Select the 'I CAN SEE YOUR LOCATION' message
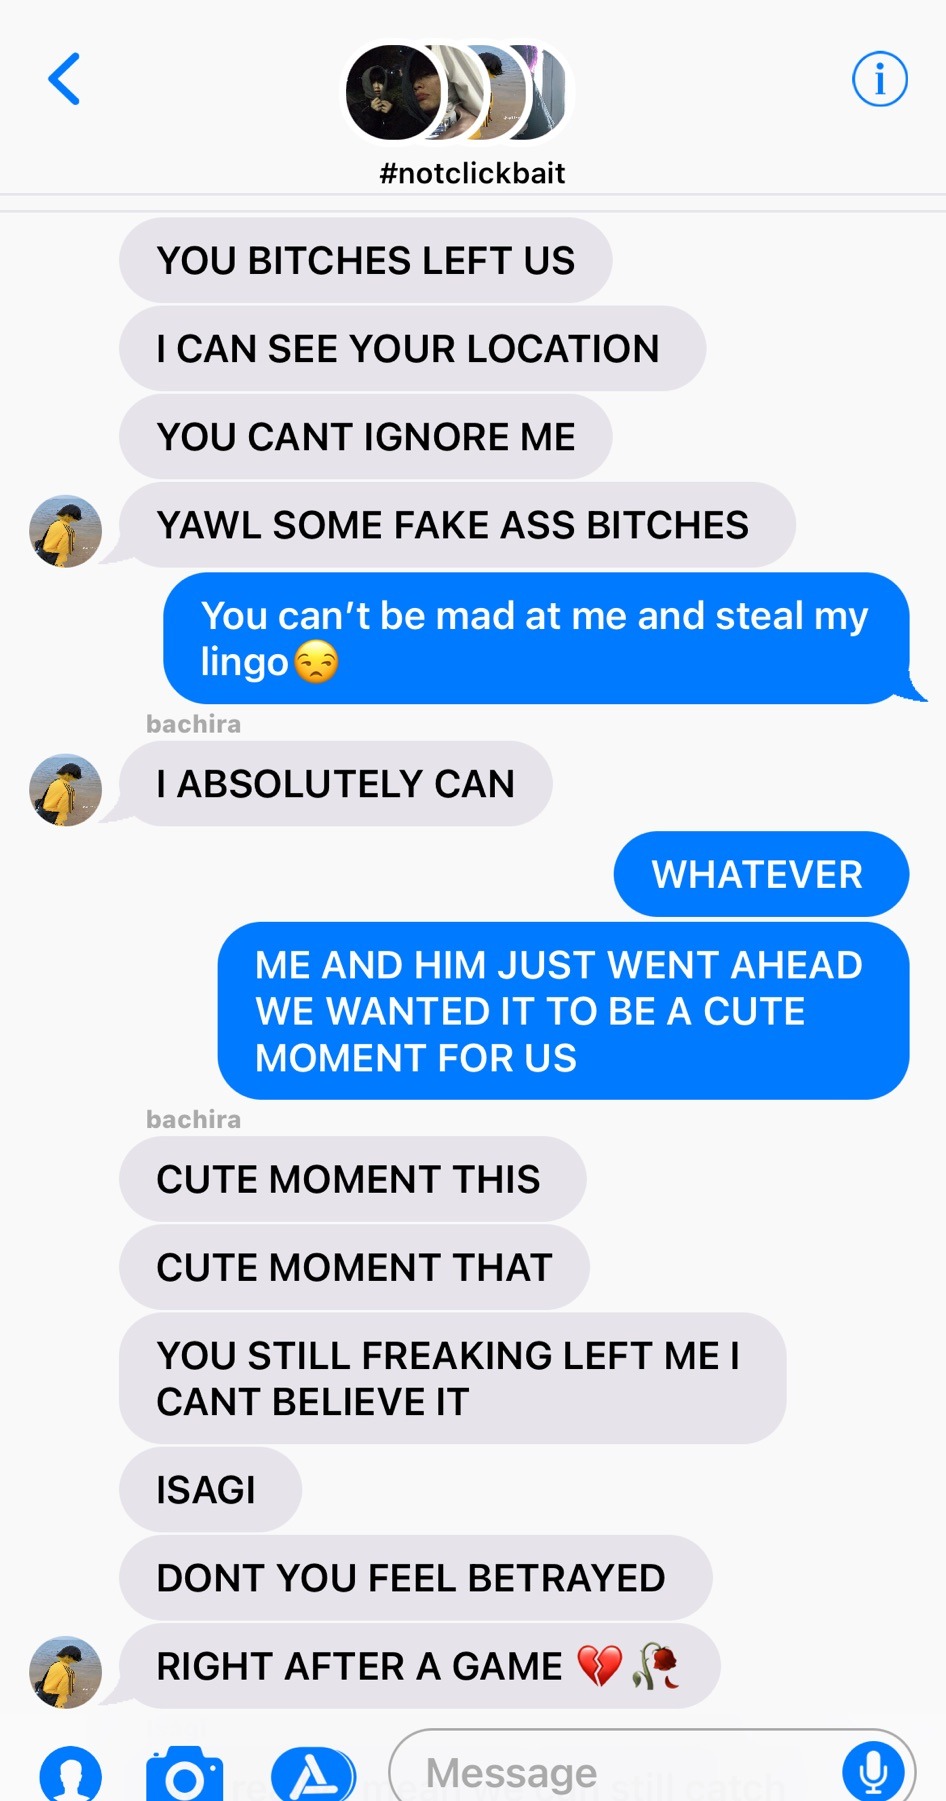 pyautogui.click(x=412, y=348)
